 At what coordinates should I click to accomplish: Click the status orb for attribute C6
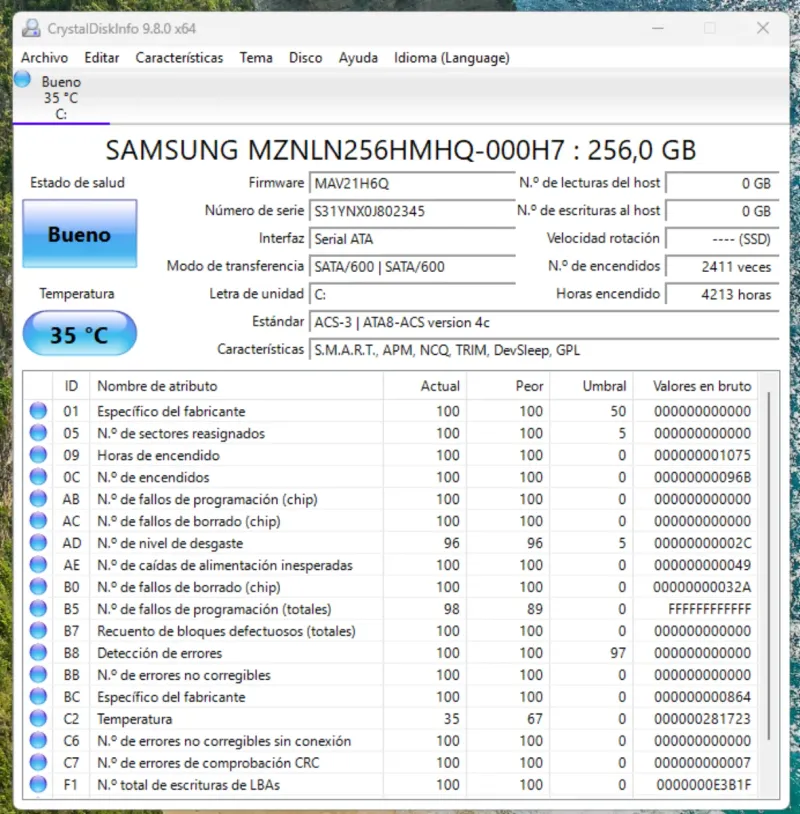click(38, 740)
